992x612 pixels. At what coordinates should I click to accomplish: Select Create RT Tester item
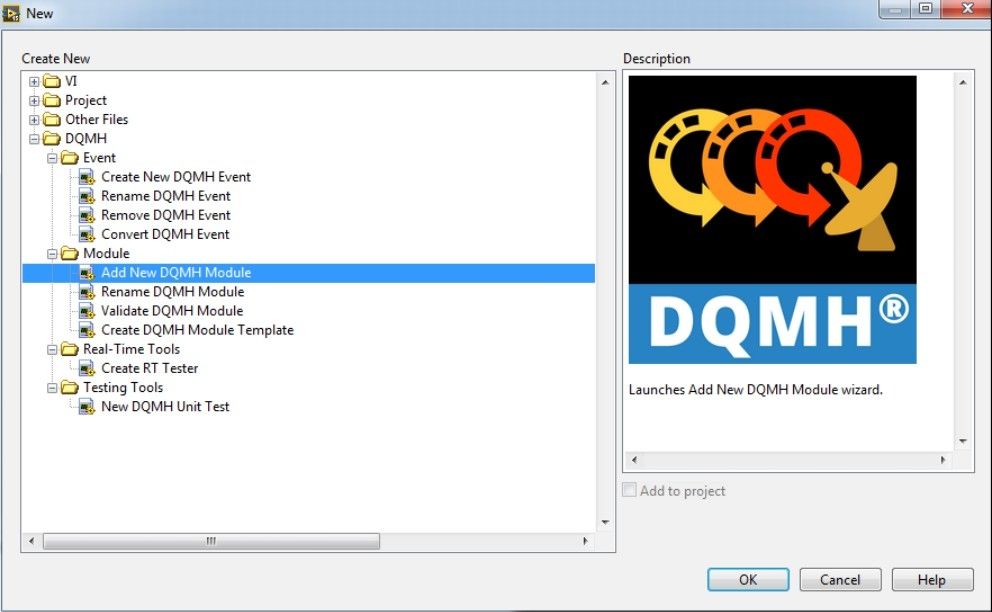click(149, 368)
